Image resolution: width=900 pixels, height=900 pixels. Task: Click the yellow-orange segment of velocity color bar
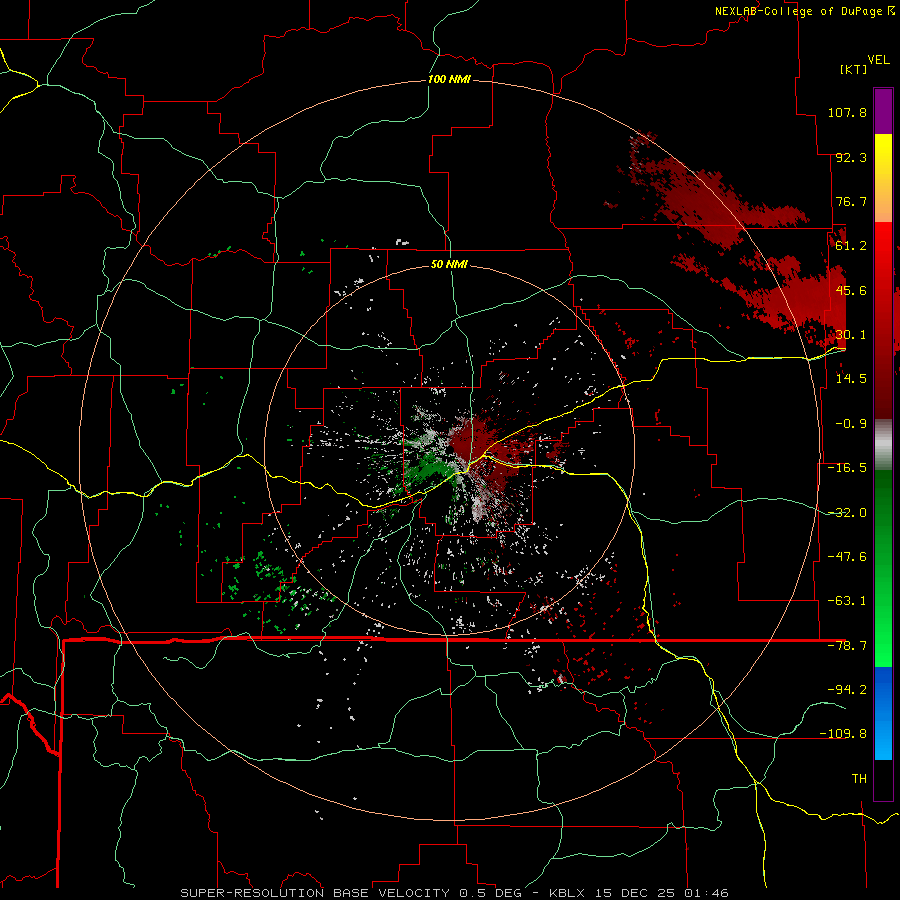point(883,178)
